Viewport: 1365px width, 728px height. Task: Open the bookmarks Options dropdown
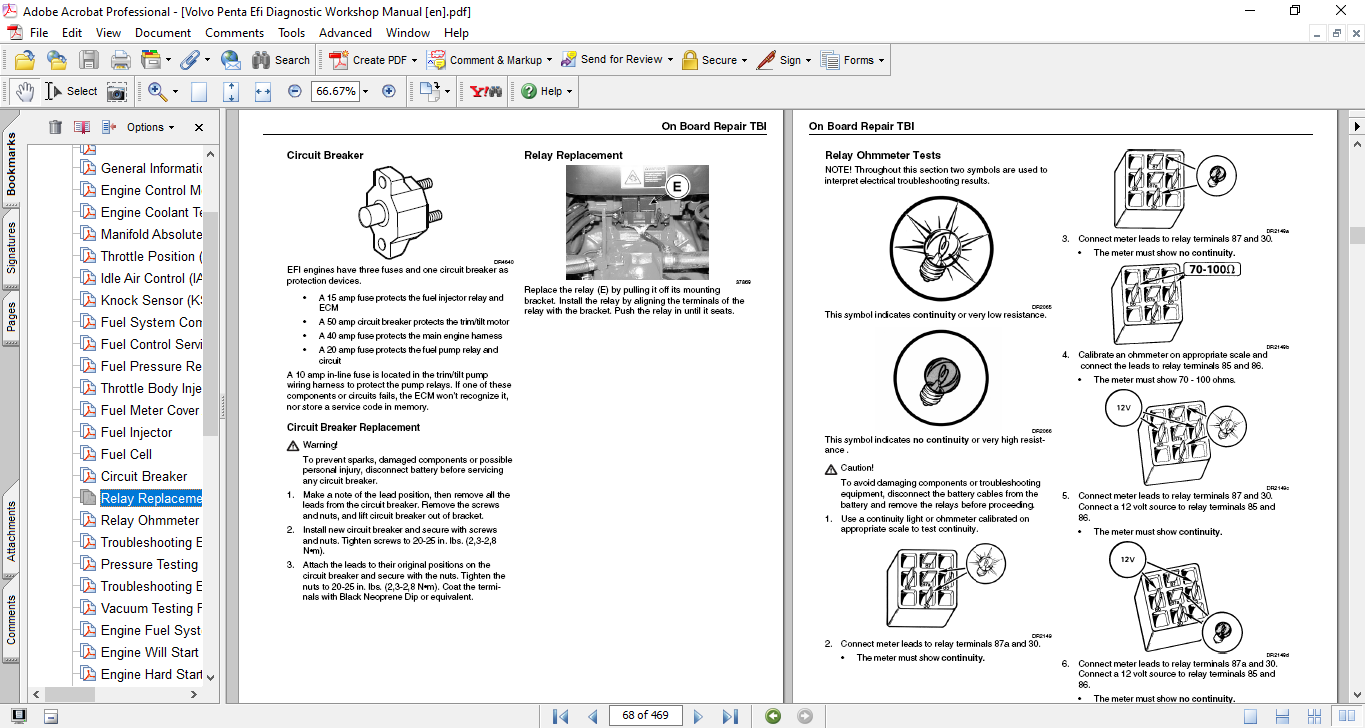point(150,127)
